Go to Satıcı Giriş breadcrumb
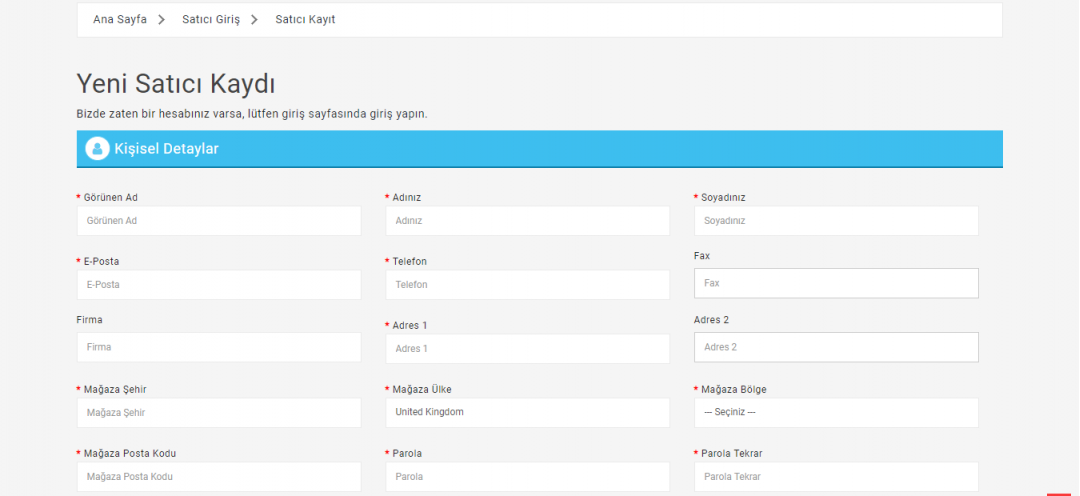1080x496 pixels. [210, 19]
